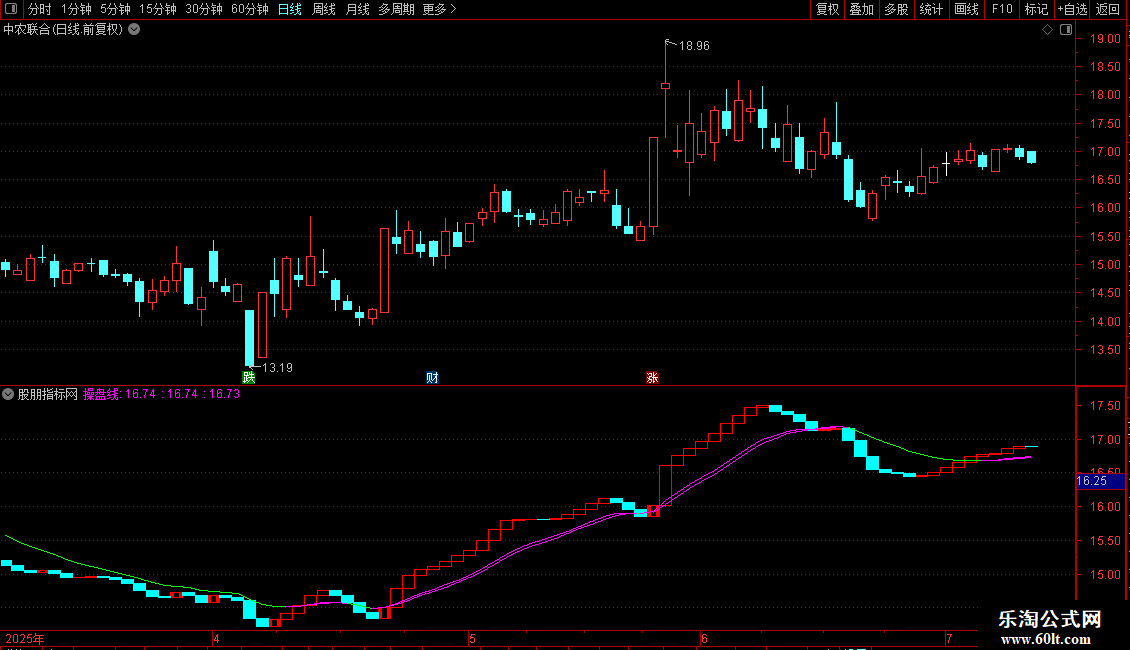The height and width of the screenshot is (650, 1130).
Task: Click the month 6 marker on timeline
Action: (x=704, y=638)
